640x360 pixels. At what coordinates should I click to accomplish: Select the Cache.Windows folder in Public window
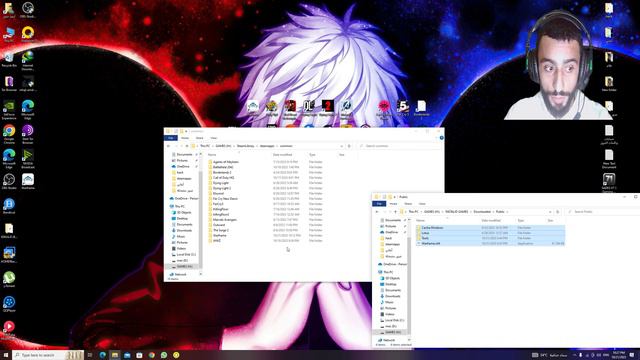[x=491, y=227]
